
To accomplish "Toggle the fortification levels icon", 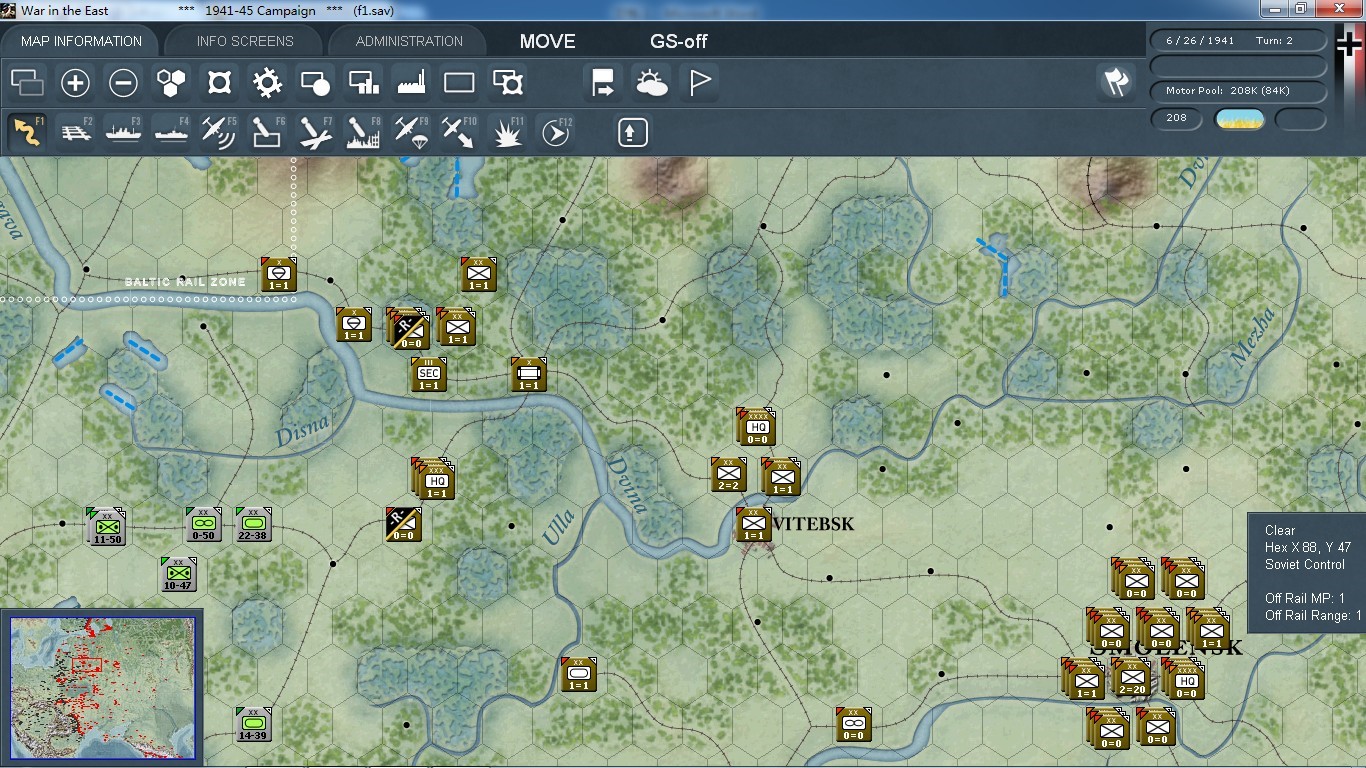I will tap(219, 83).
